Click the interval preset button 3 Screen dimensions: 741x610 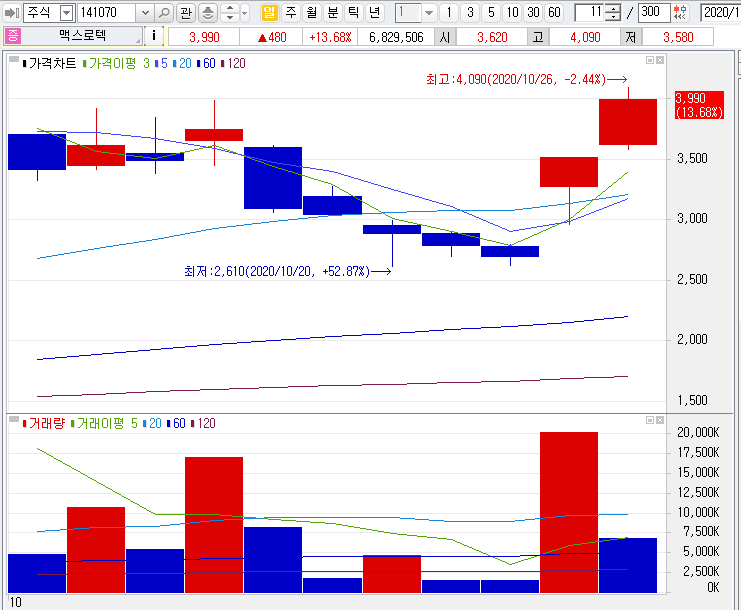pos(470,13)
